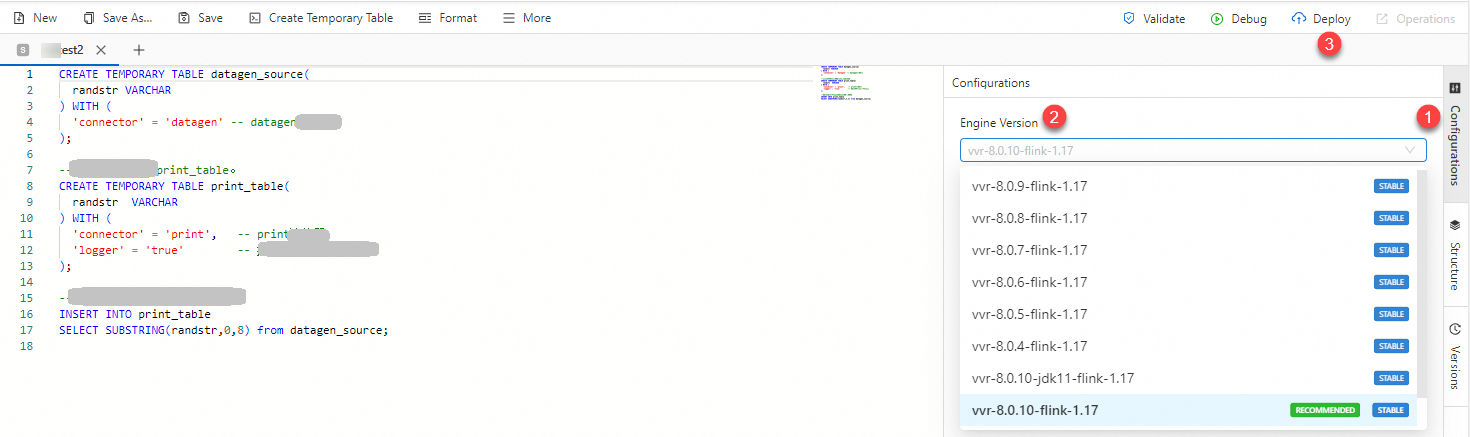Click the Debug play icon
Viewport: 1470px width, 437px height.
click(1217, 19)
